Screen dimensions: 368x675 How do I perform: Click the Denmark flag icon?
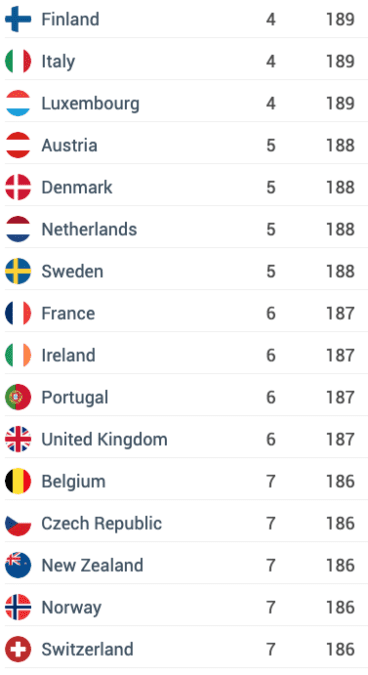click(18, 187)
